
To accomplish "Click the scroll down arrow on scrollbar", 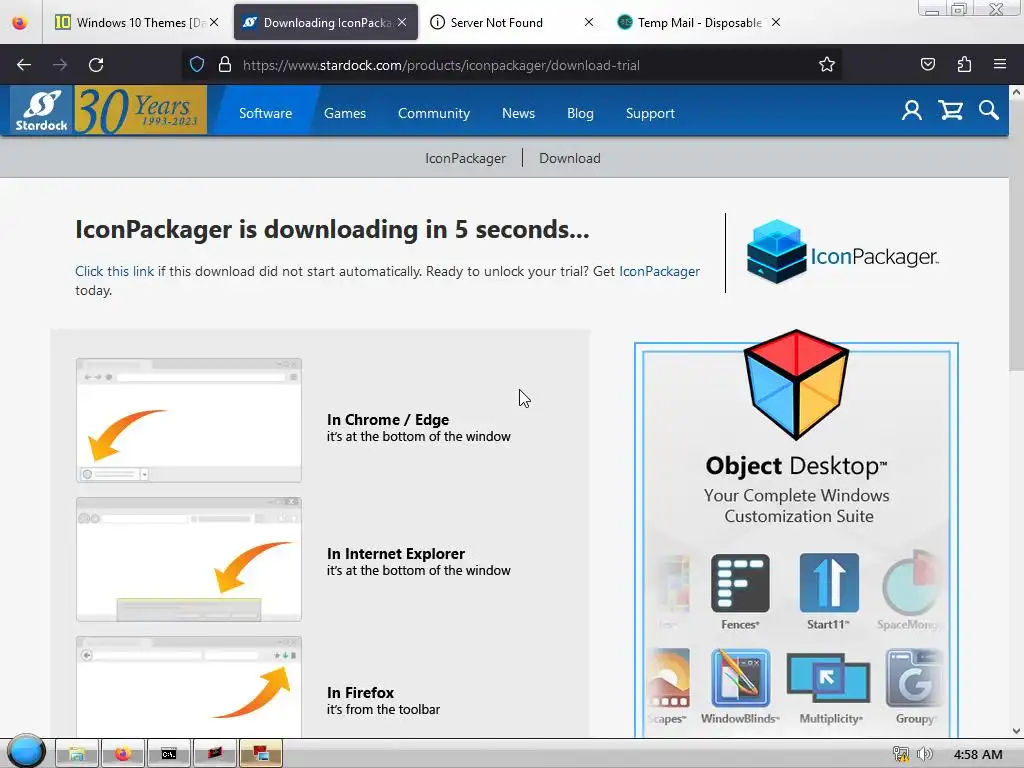I will (1016, 731).
